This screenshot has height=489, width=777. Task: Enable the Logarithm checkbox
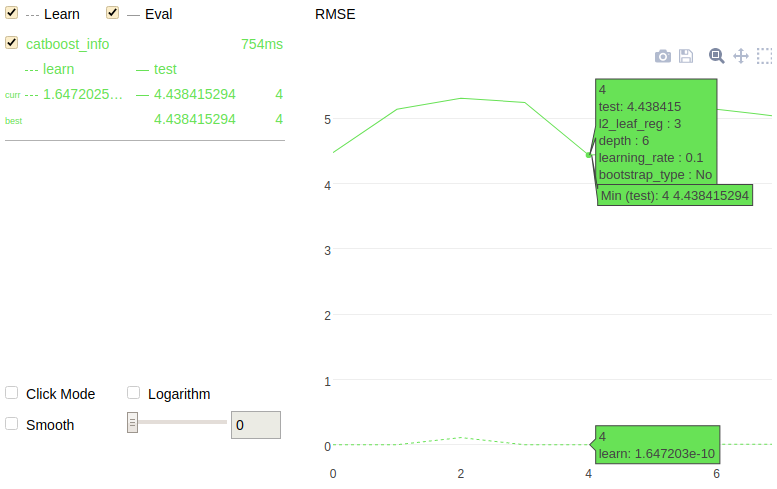pyautogui.click(x=134, y=393)
